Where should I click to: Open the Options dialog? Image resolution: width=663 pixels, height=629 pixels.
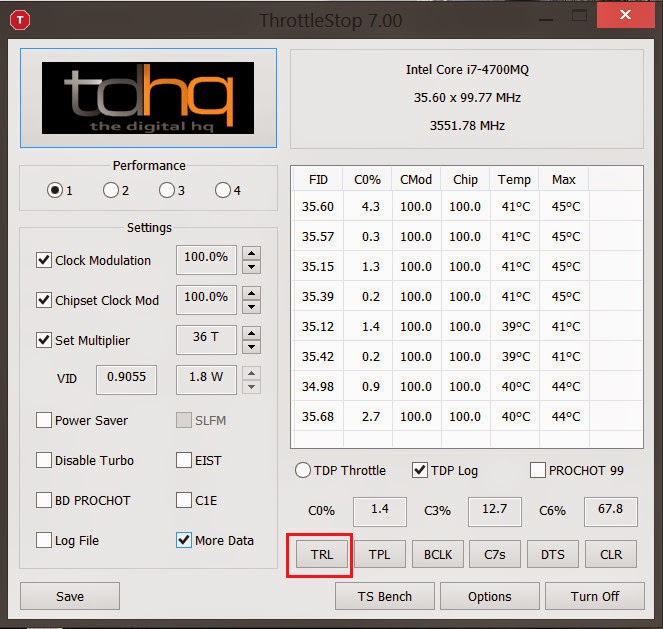[x=489, y=596]
